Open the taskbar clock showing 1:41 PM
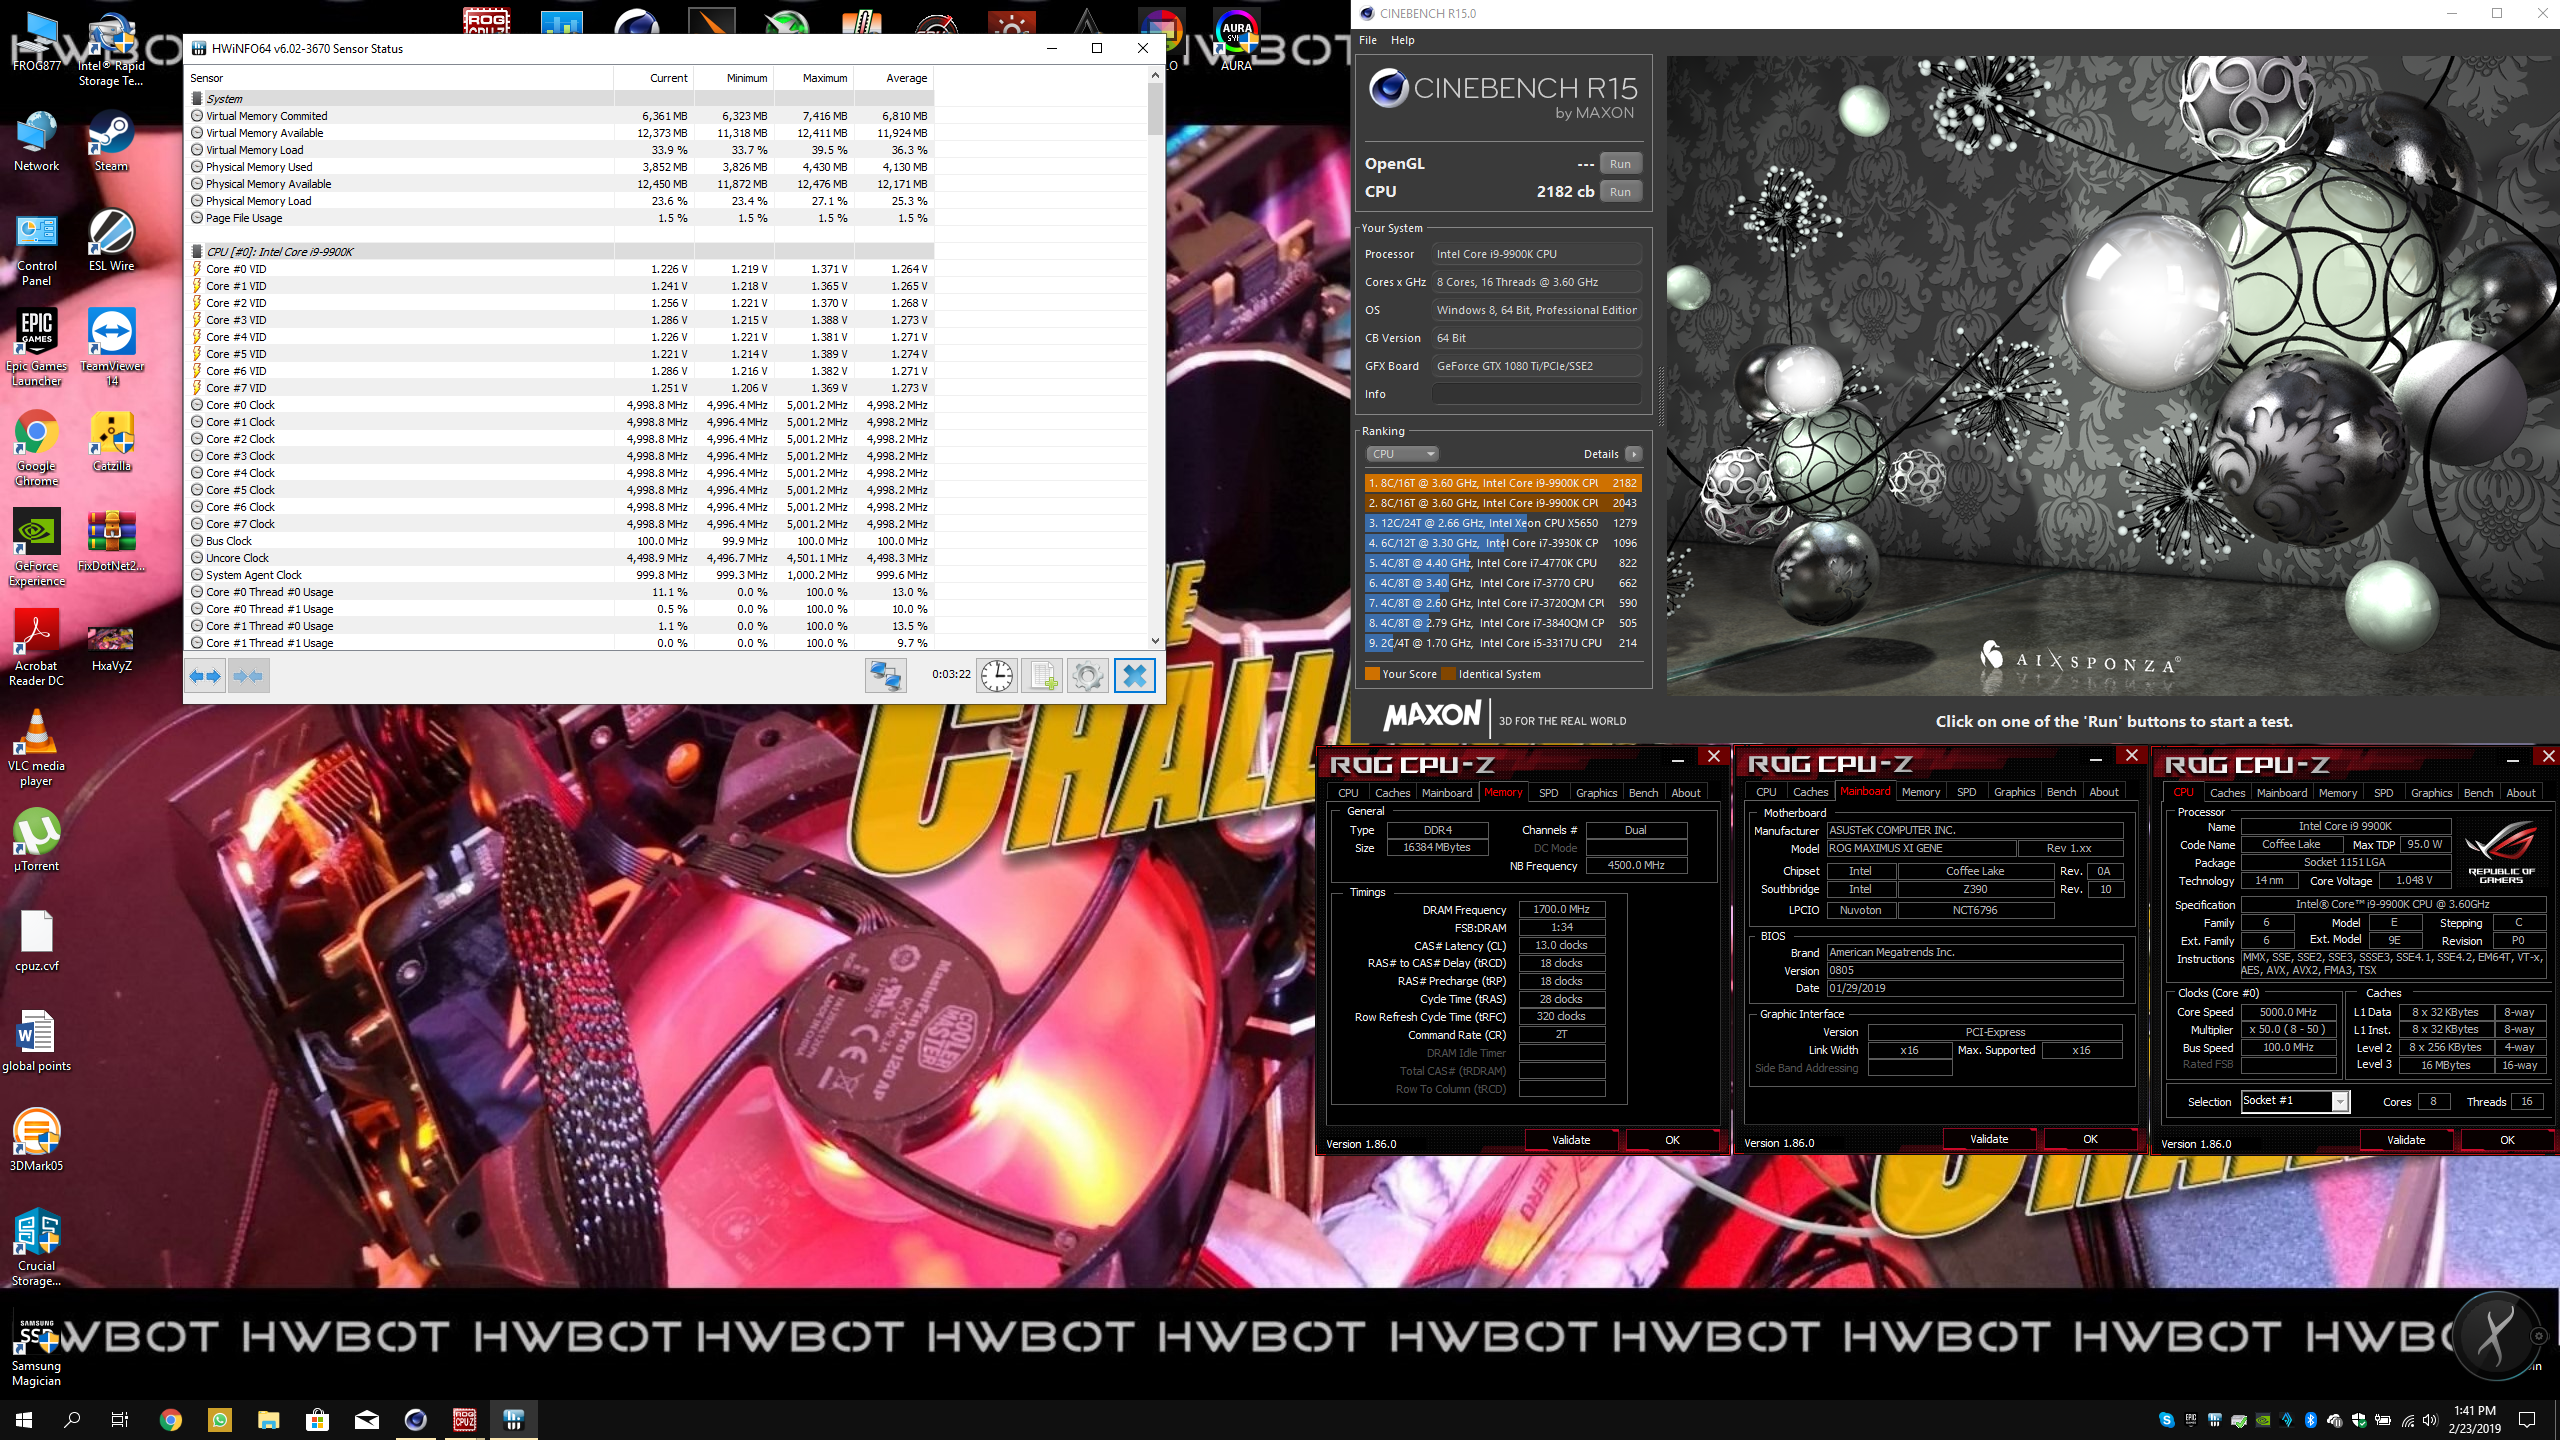 point(2474,1419)
